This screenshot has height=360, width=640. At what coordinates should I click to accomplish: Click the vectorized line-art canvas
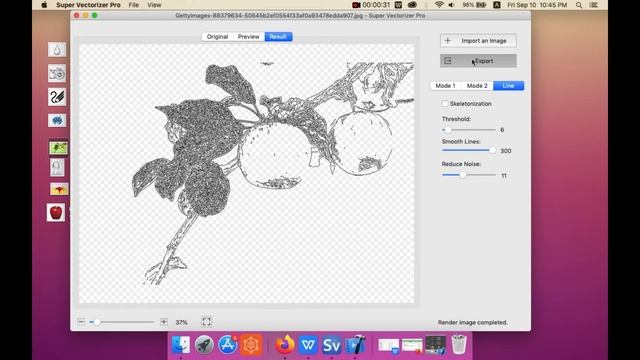[247, 173]
